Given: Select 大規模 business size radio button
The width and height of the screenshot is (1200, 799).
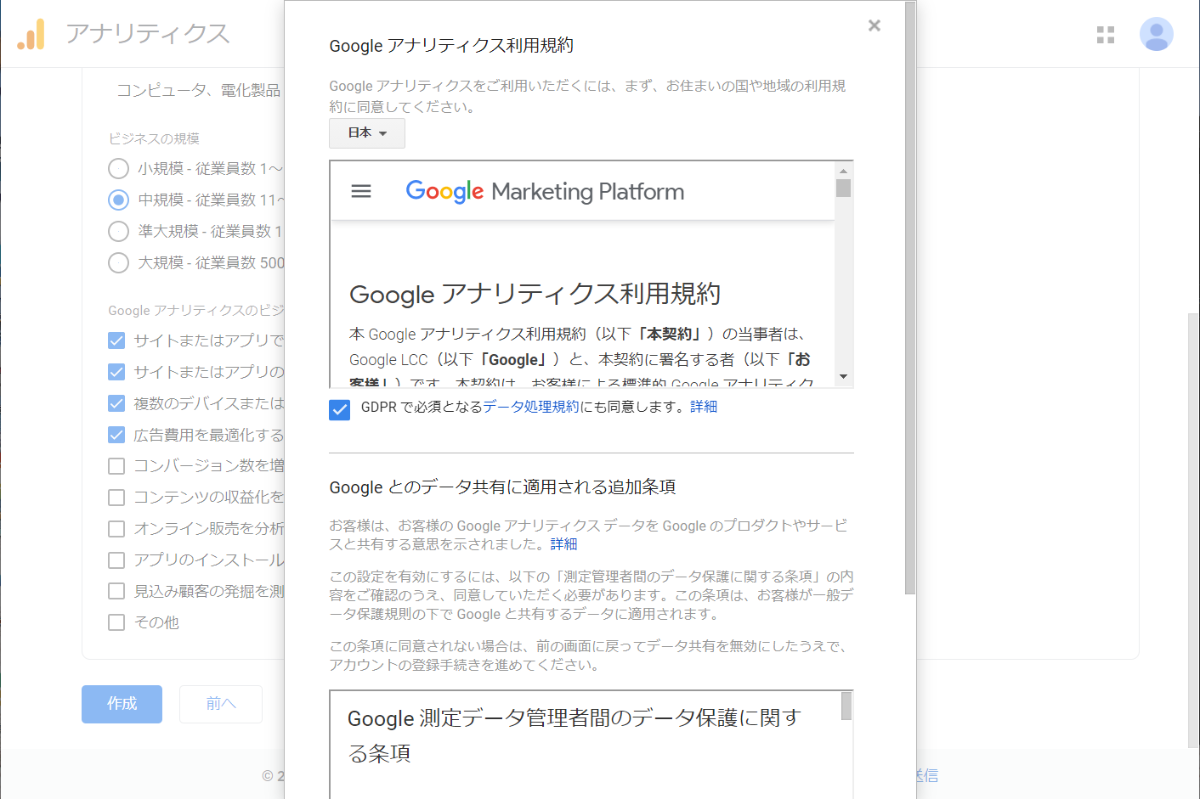Looking at the screenshot, I should [118, 263].
